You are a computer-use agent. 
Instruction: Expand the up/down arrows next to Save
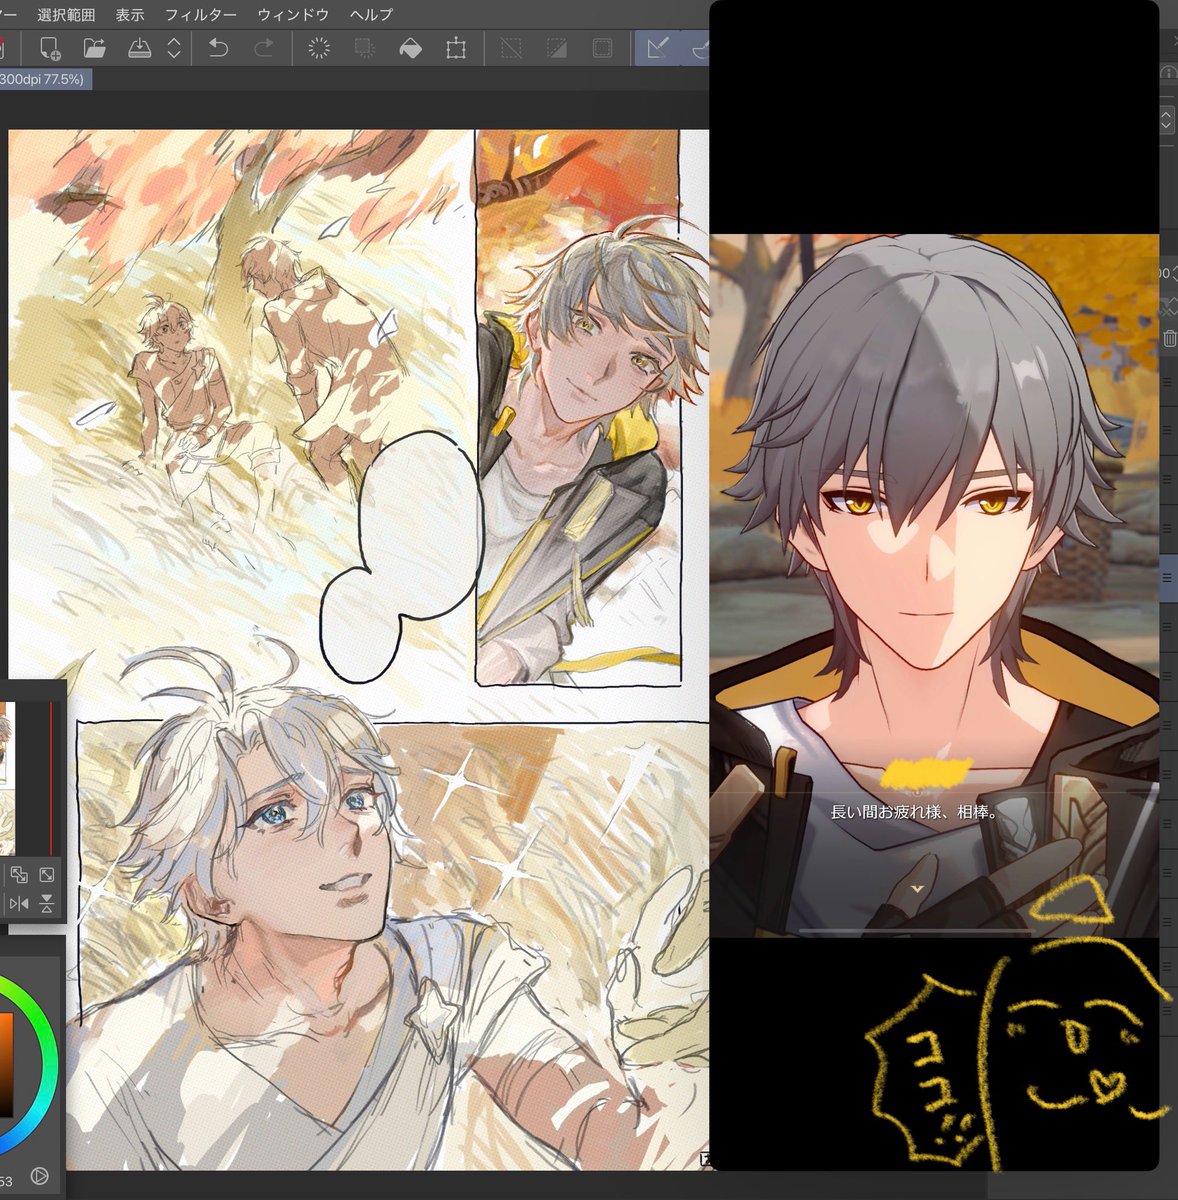coord(174,48)
